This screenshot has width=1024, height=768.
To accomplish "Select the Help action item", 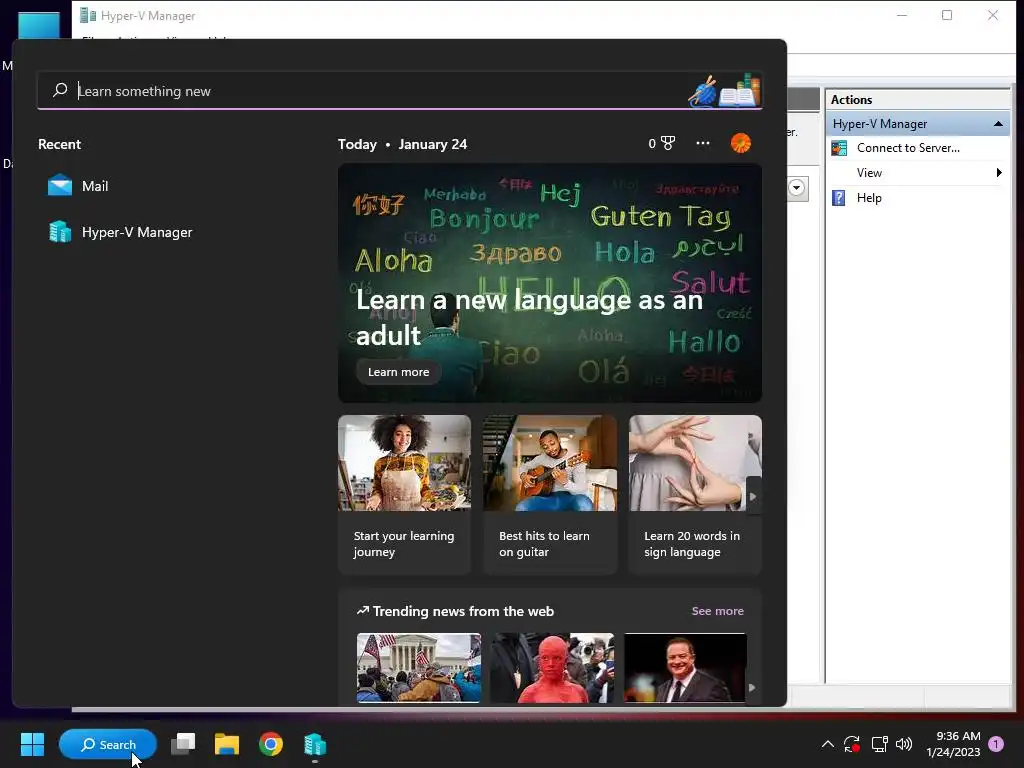I will (869, 198).
